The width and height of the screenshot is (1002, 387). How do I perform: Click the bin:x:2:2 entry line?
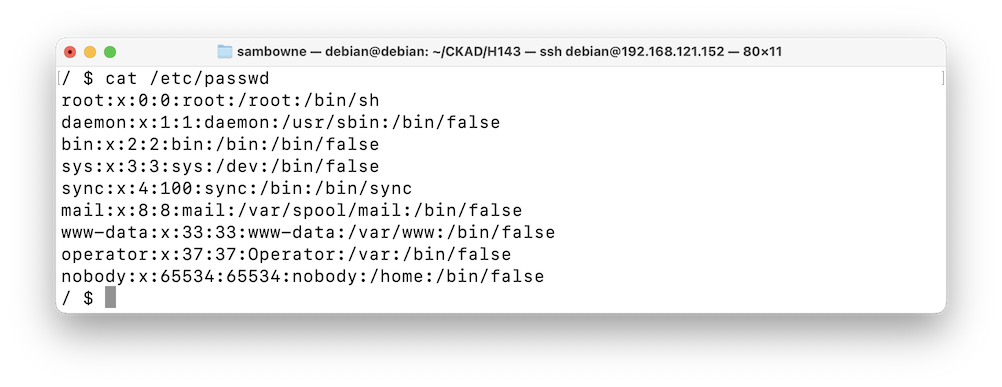tap(220, 145)
